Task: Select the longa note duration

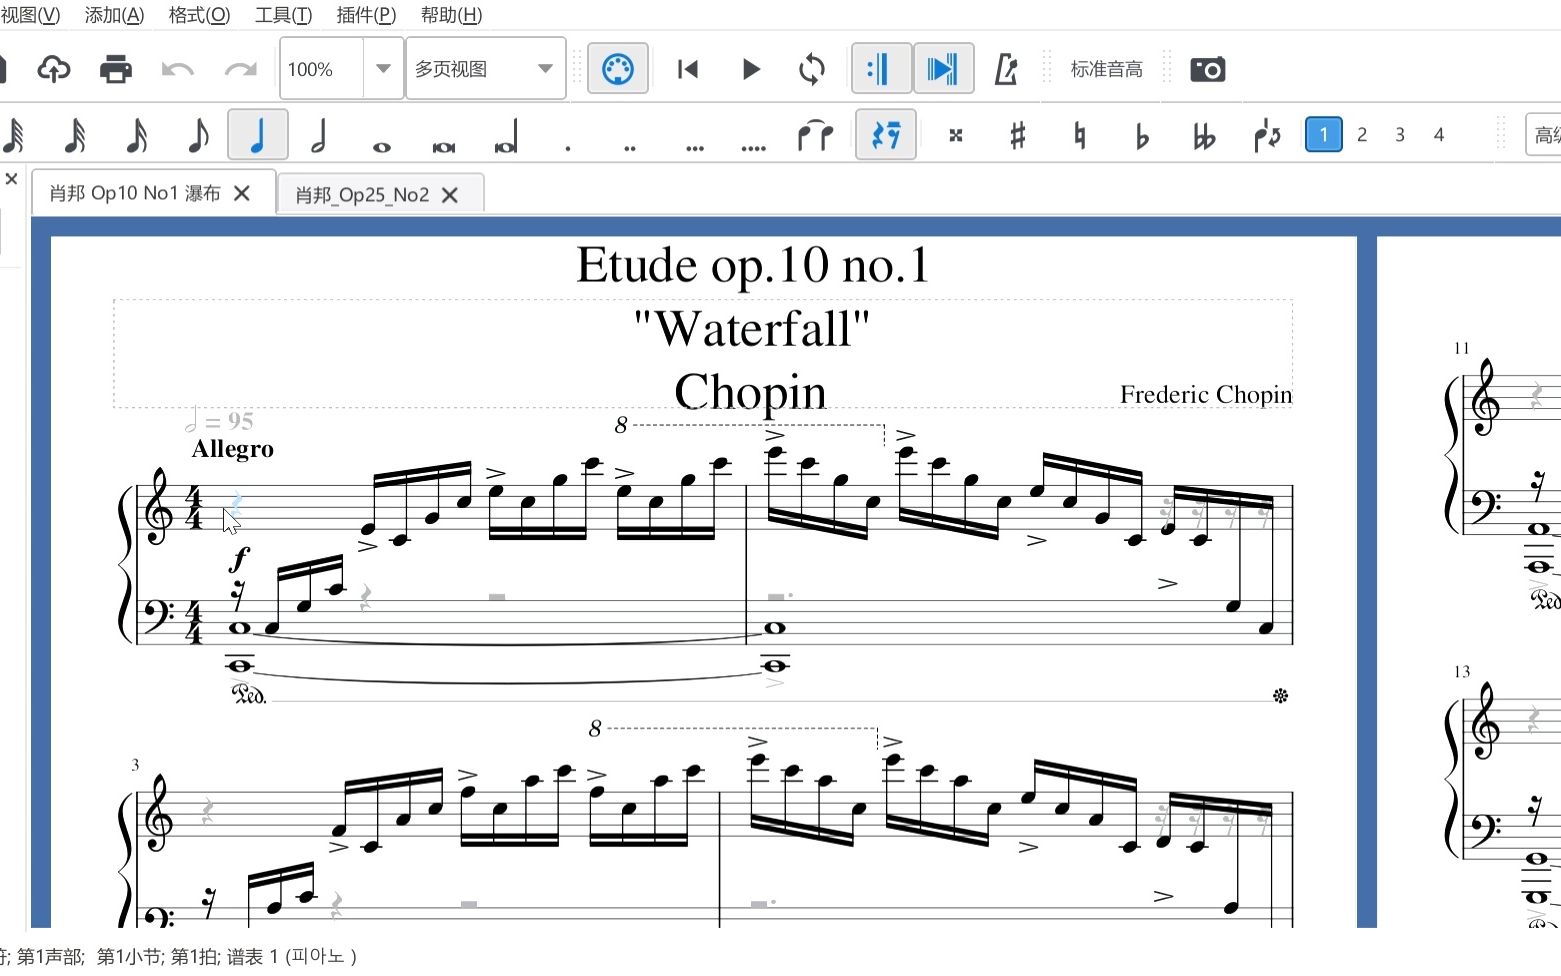Action: [x=506, y=137]
